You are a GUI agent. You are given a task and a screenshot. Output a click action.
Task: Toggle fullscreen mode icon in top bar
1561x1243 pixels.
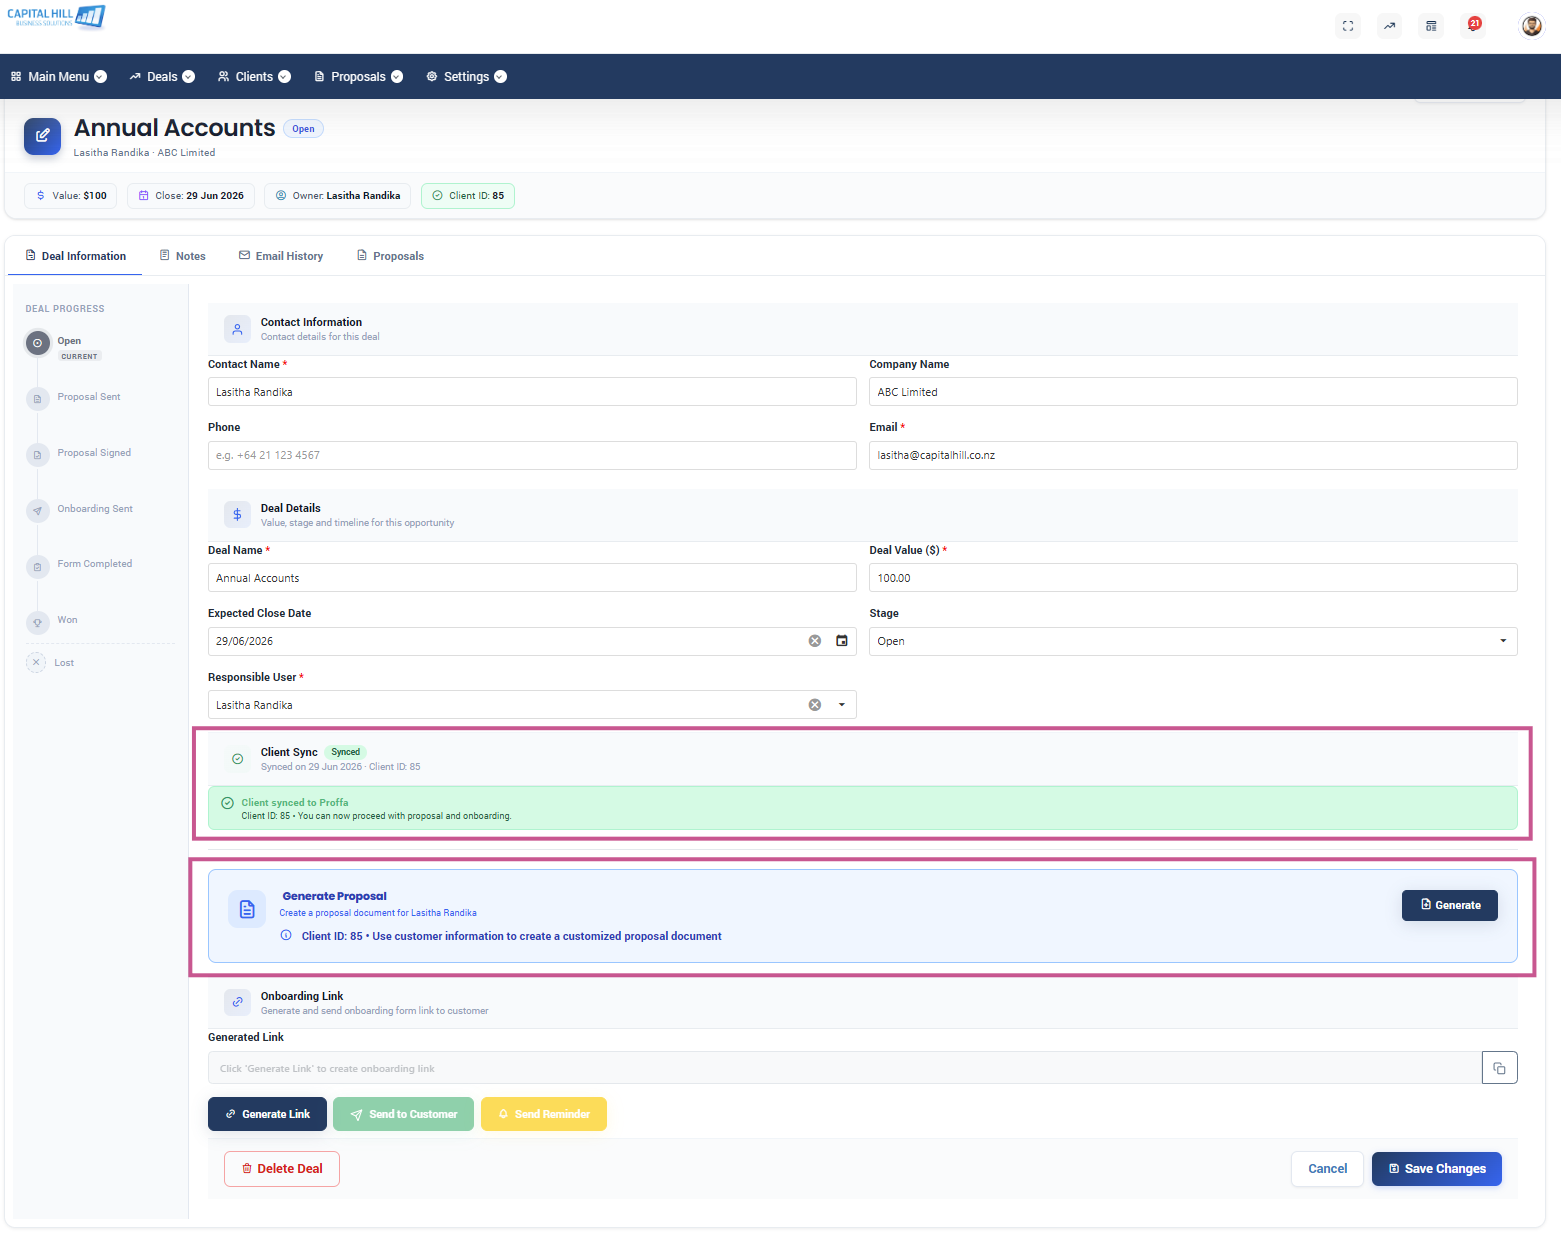point(1348,26)
